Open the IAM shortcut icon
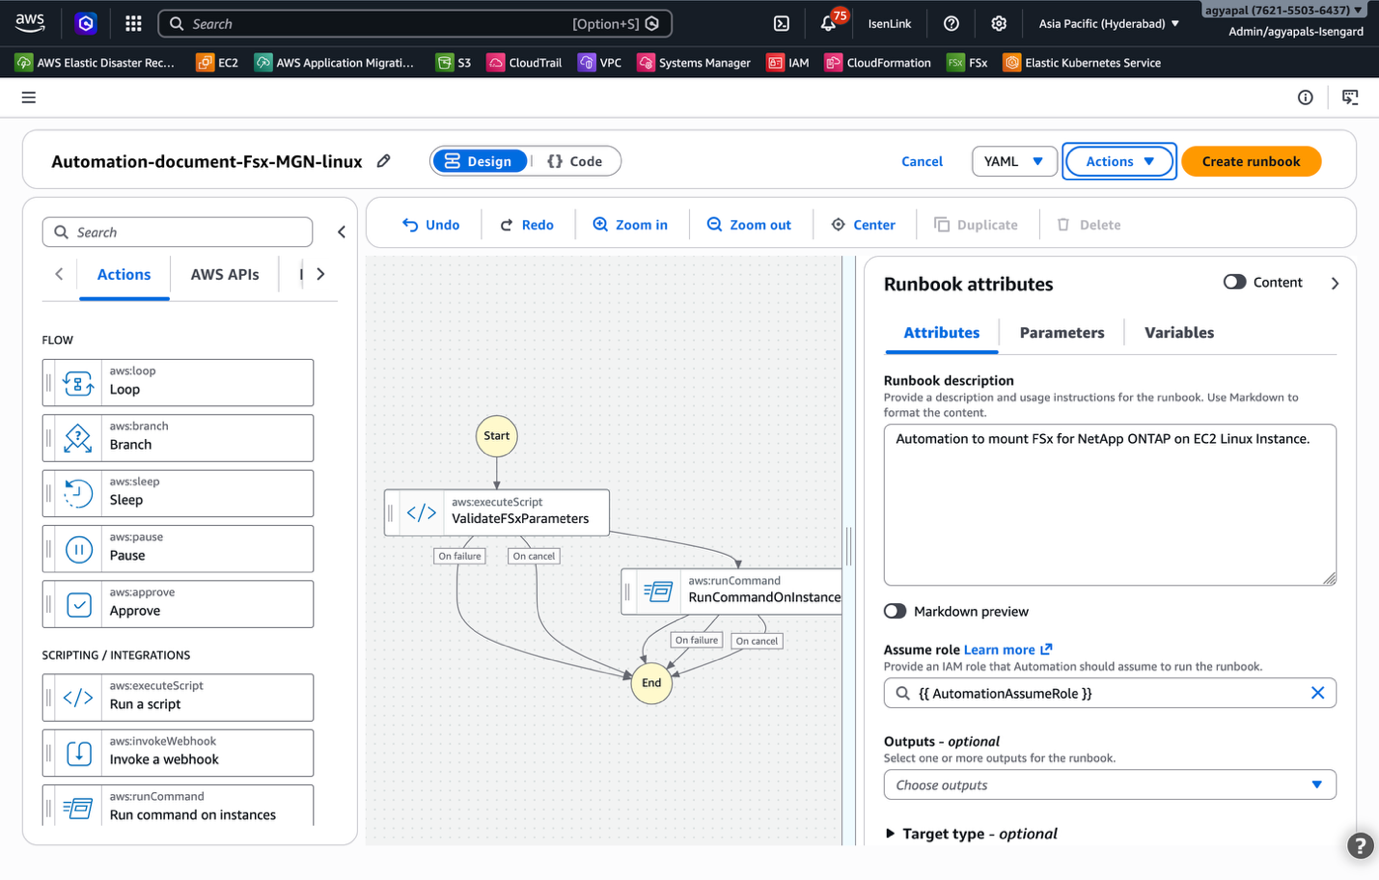This screenshot has width=1379, height=880. click(x=775, y=62)
